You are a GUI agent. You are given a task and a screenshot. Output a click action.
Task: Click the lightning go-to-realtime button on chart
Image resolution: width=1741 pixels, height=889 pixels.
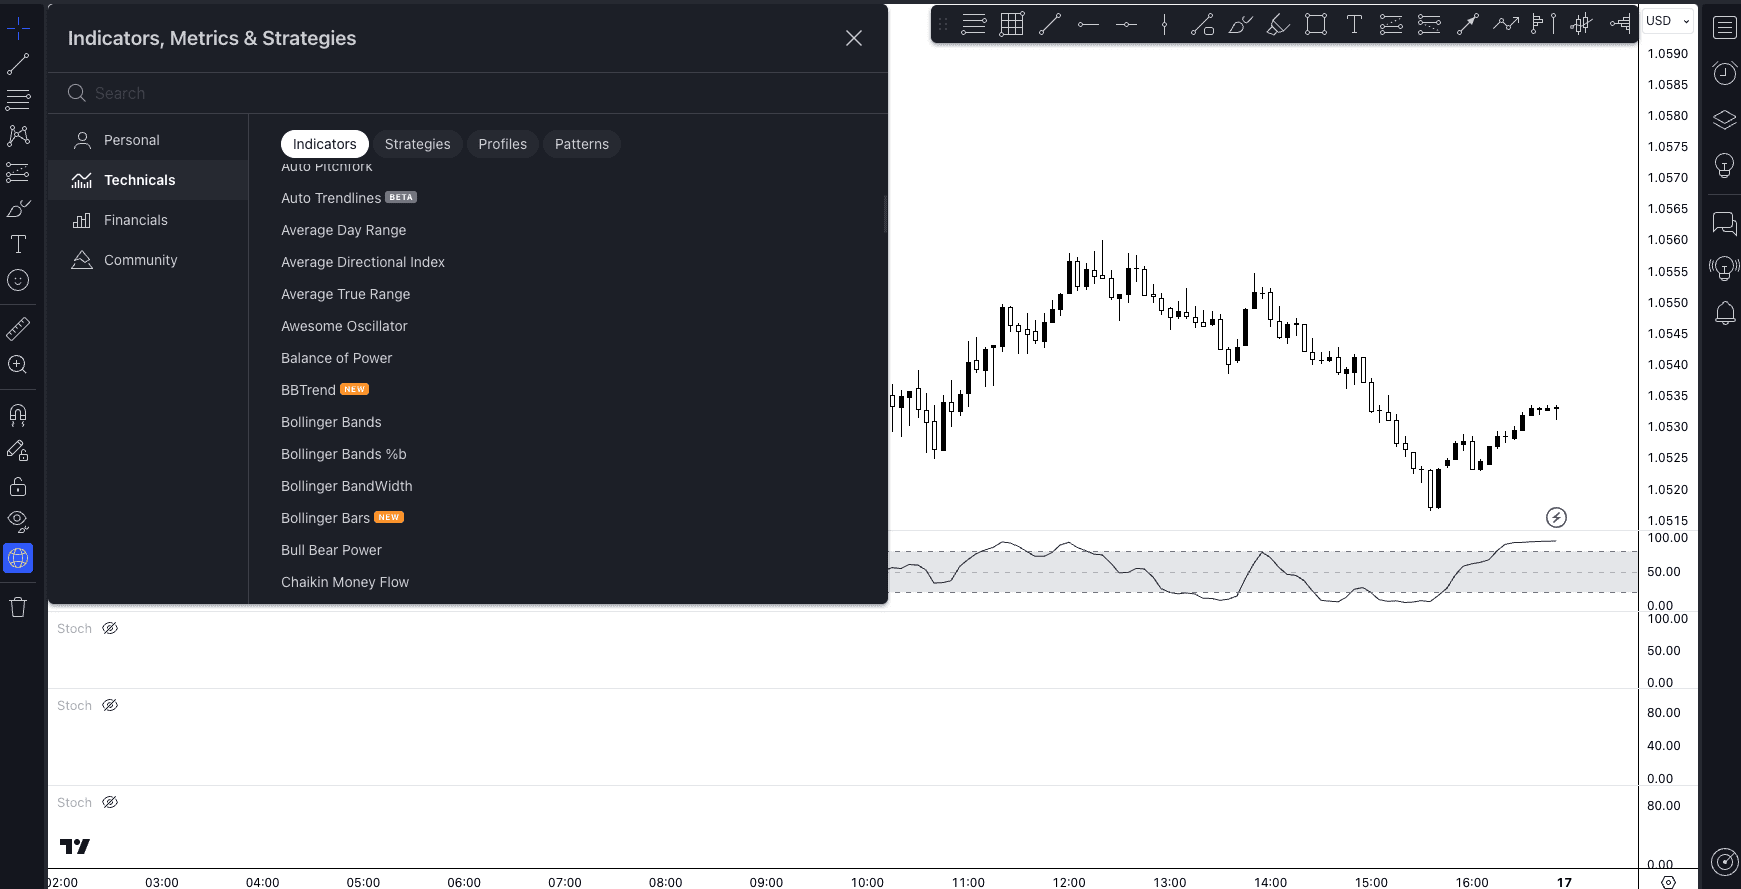1556,517
